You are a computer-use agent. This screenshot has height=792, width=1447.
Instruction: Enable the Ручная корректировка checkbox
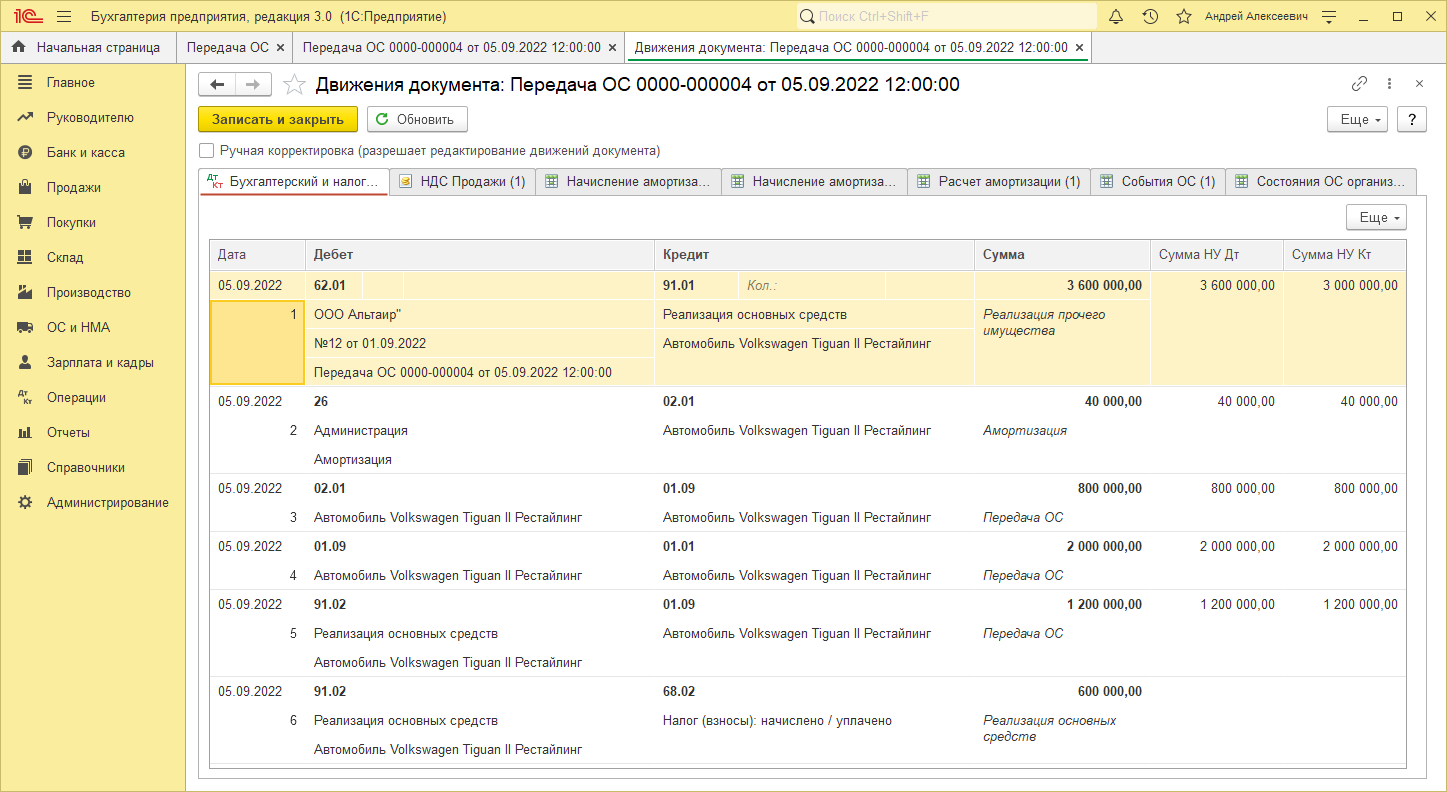tap(207, 151)
